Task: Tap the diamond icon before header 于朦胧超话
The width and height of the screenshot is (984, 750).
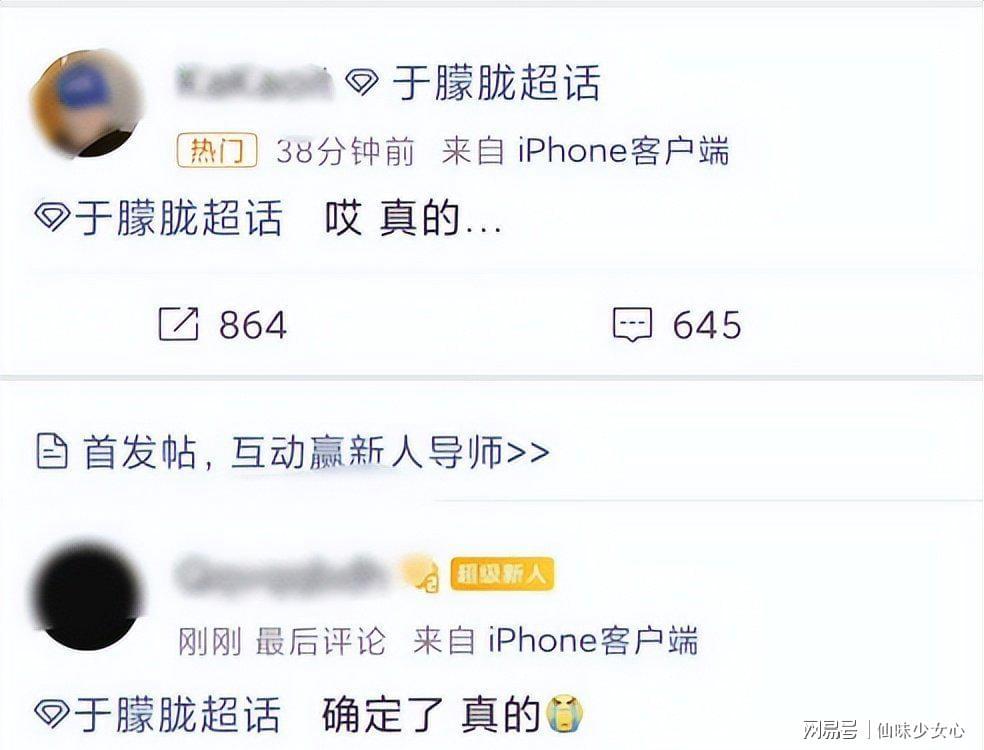Action: (x=362, y=82)
